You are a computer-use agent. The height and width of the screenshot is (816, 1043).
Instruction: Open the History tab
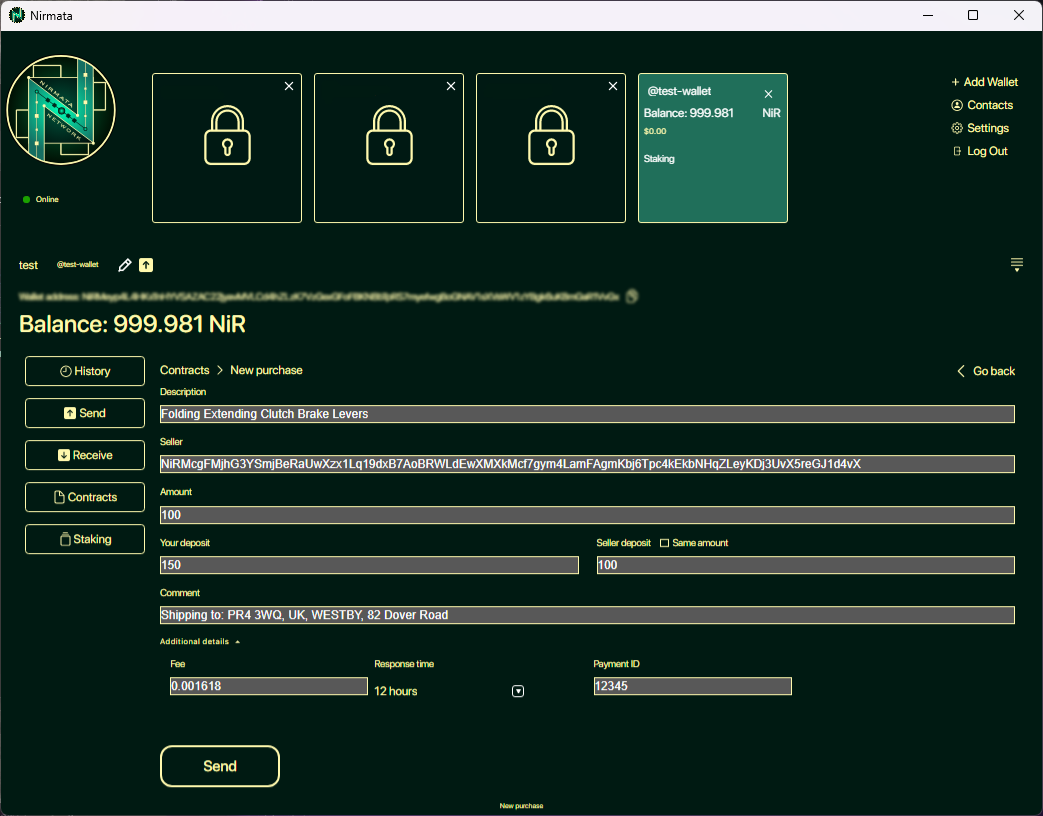coord(85,371)
